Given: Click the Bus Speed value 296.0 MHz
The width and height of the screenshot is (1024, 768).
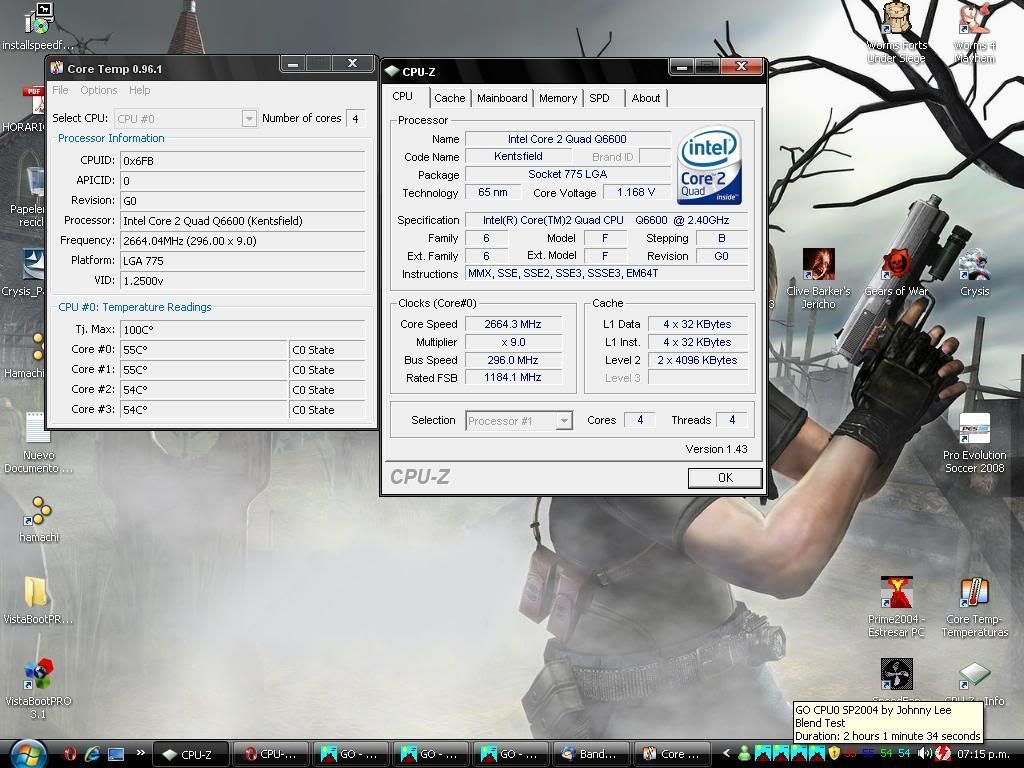Looking at the screenshot, I should pos(513,360).
